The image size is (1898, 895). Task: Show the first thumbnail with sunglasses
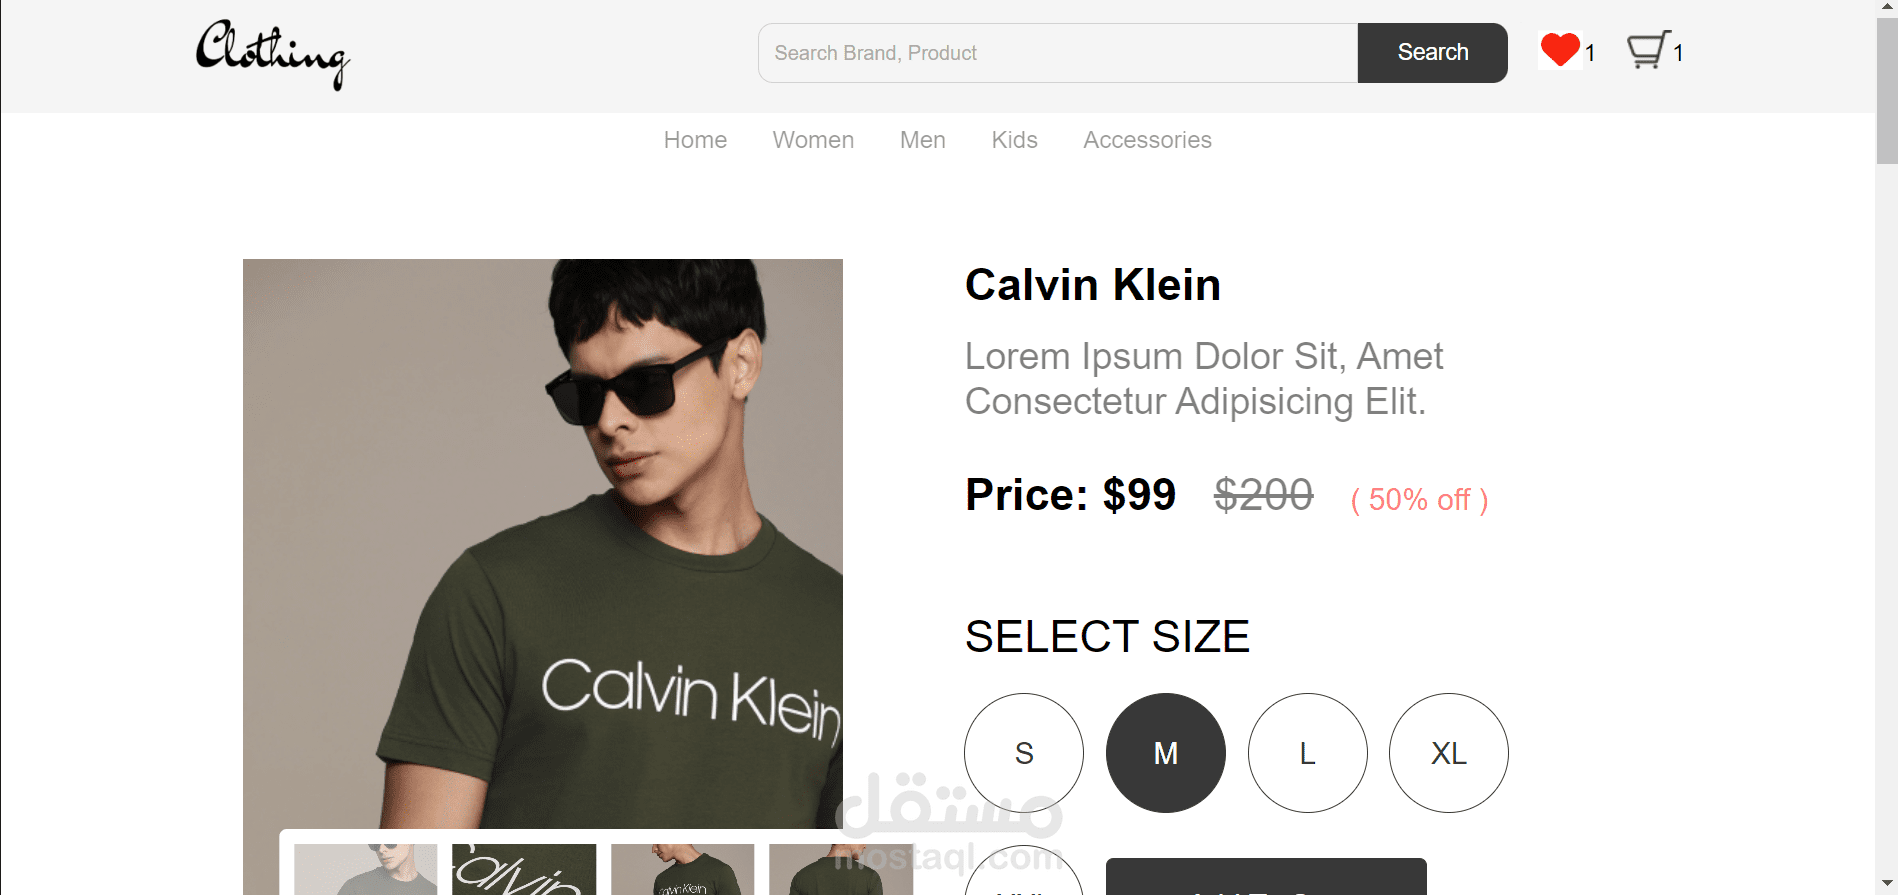coord(366,869)
